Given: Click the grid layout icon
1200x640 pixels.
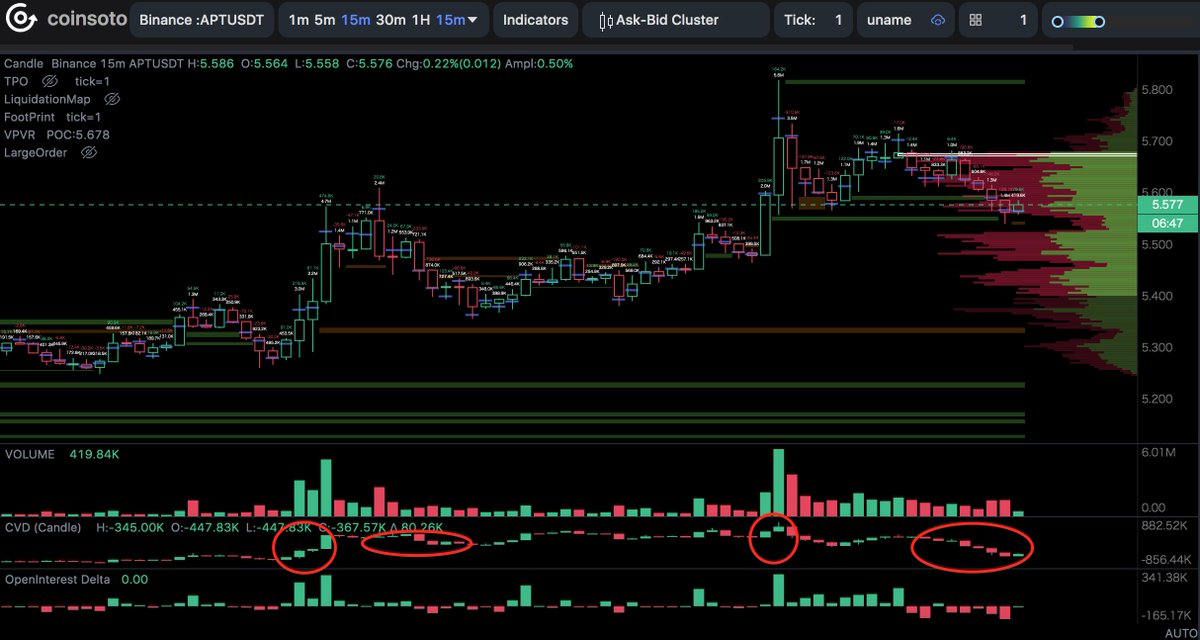Looking at the screenshot, I should point(976,20).
